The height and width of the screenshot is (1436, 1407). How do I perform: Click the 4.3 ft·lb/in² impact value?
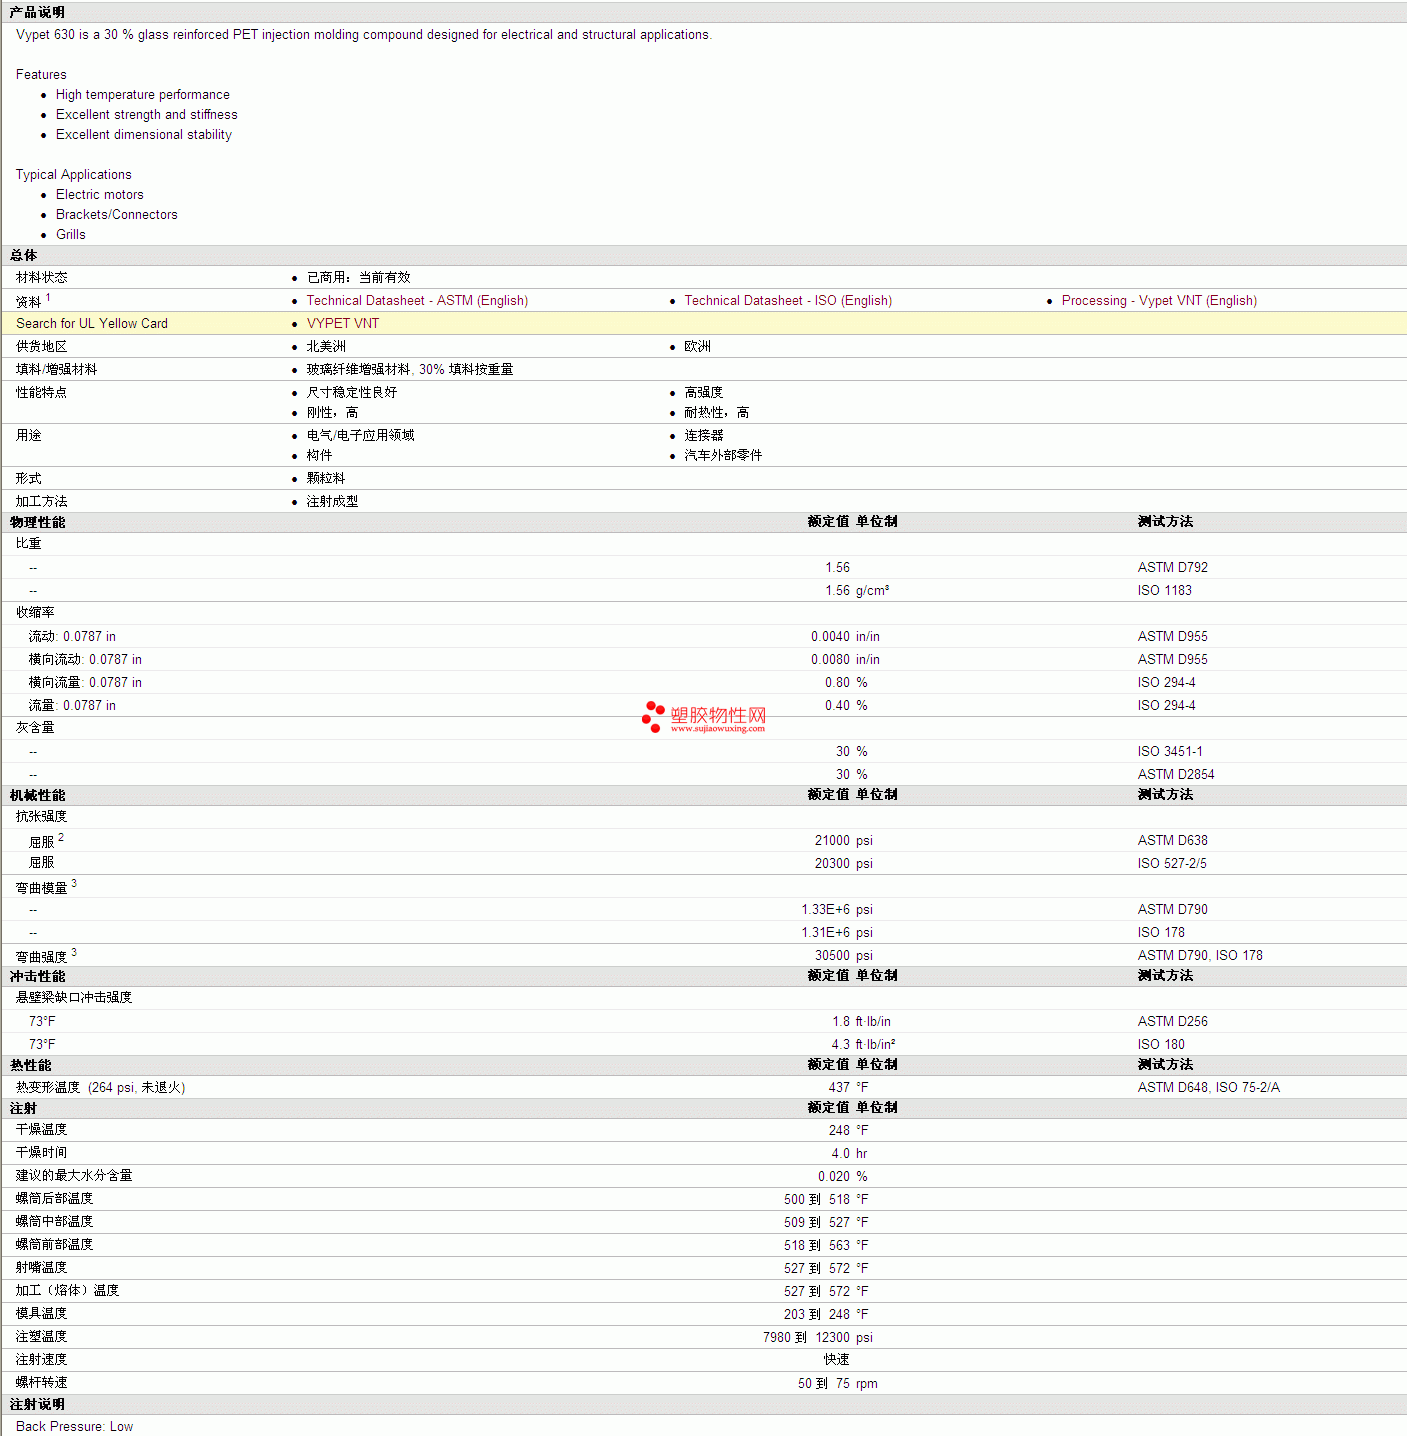pos(863,1045)
